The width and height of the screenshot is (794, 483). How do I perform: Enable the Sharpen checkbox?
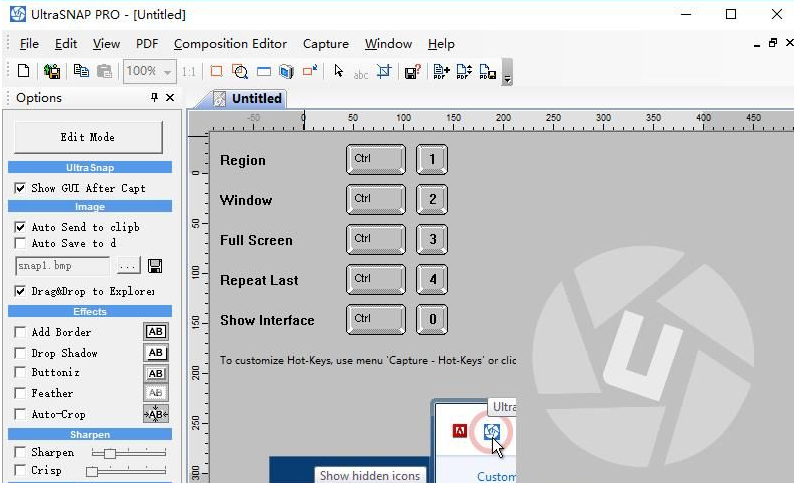pyautogui.click(x=20, y=452)
